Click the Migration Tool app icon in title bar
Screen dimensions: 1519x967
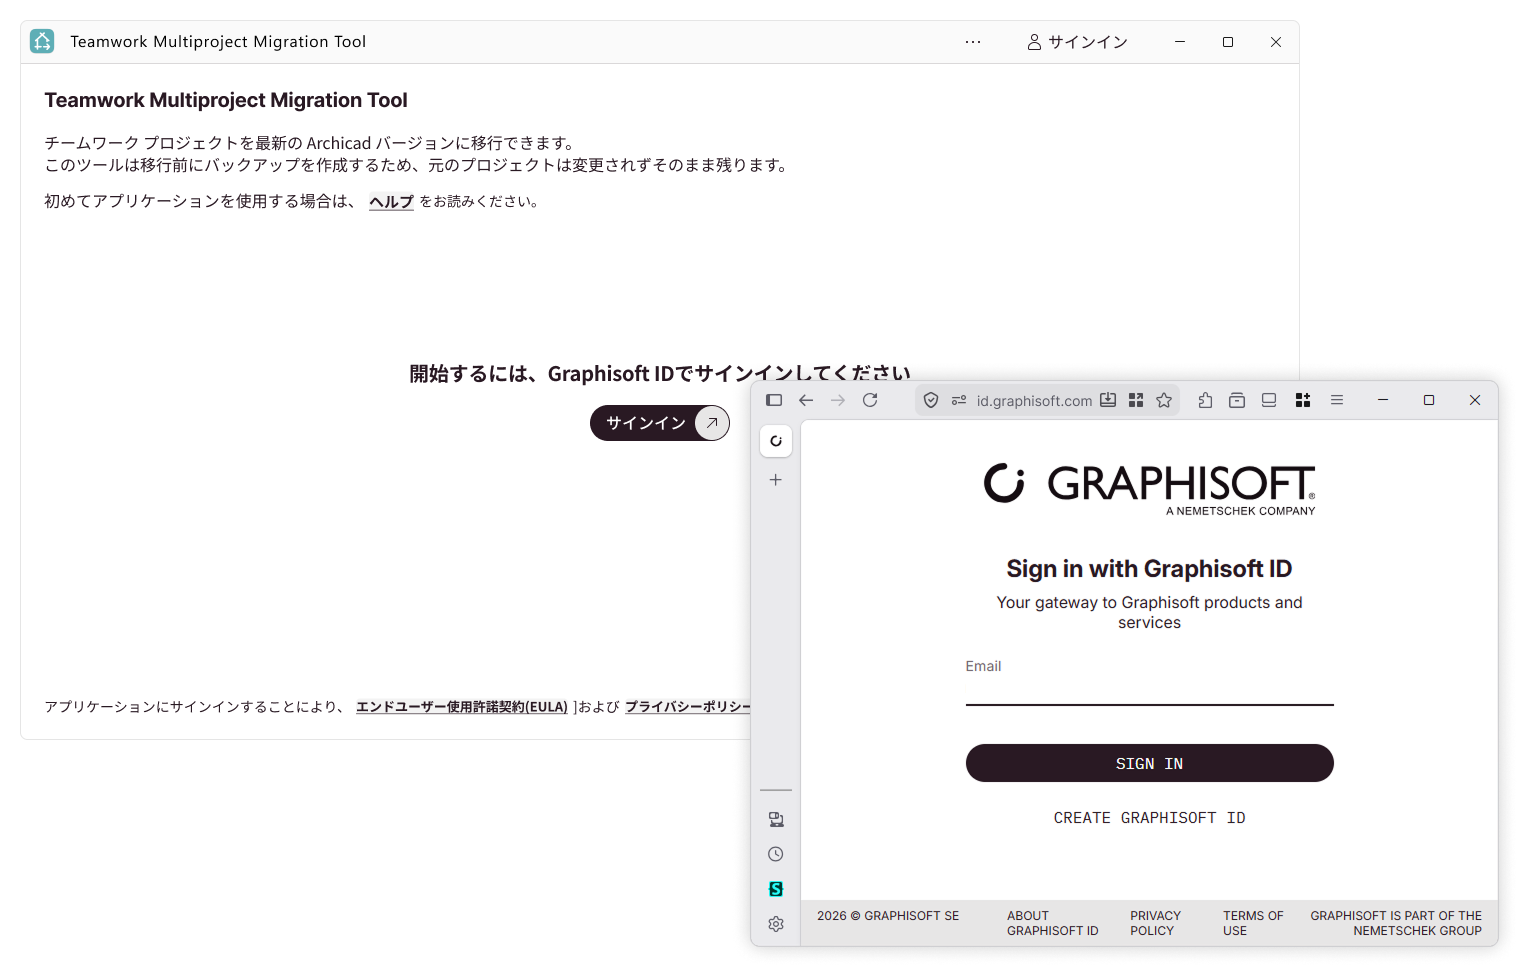pos(42,41)
